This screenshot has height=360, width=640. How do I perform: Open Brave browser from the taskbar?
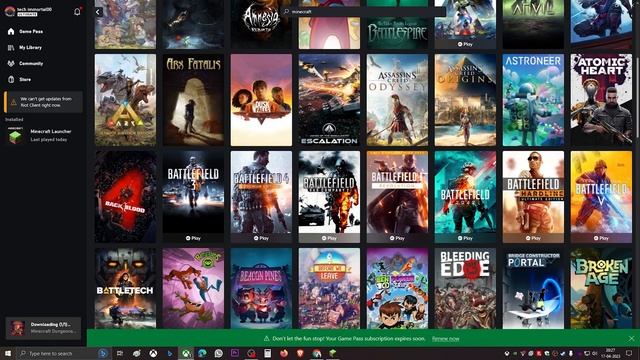coord(300,353)
